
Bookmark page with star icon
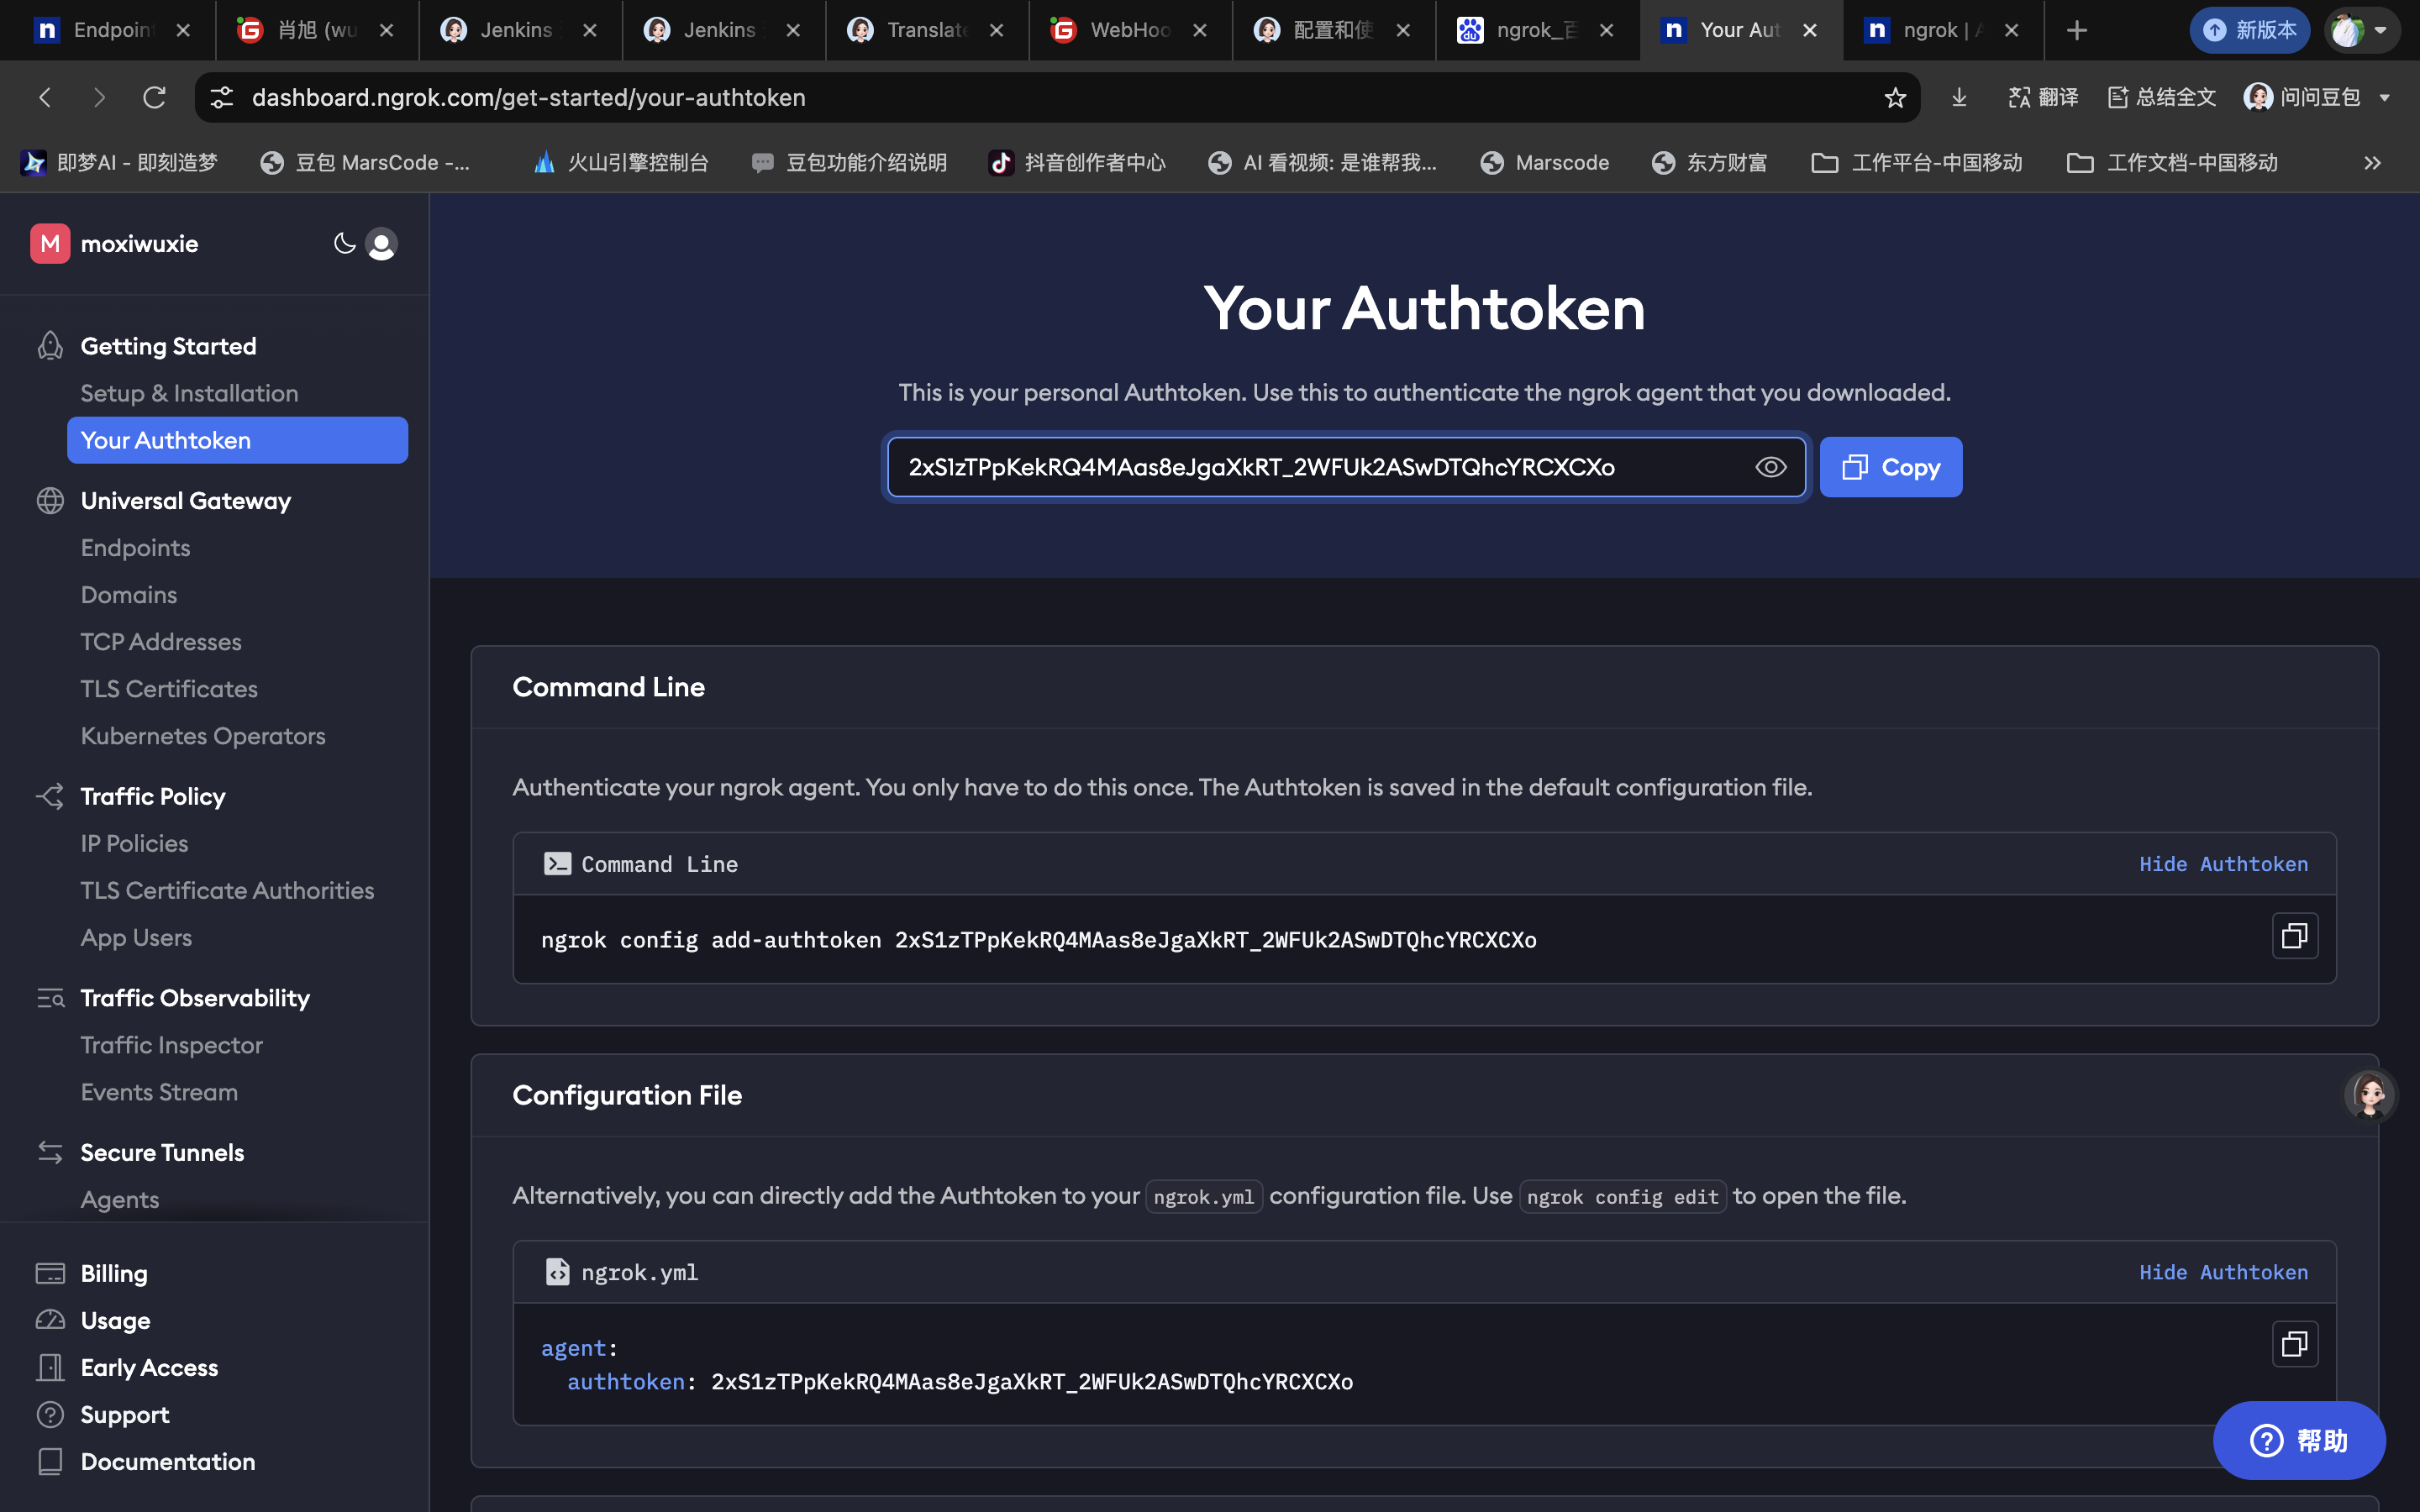1895,97
